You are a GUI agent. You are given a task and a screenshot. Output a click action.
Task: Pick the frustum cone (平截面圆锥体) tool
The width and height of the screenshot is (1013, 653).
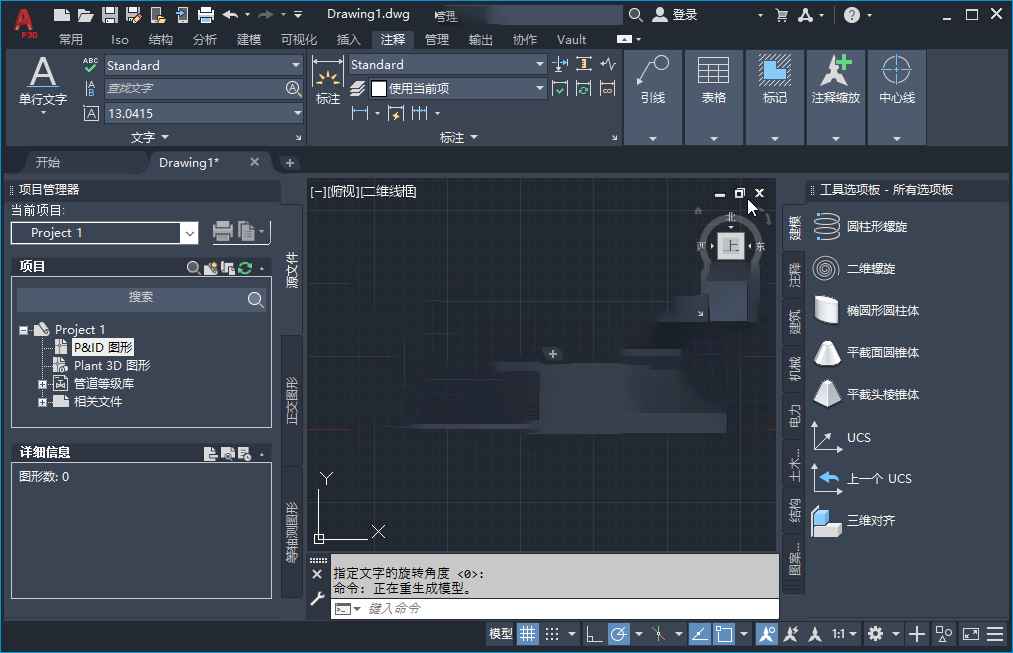click(866, 353)
